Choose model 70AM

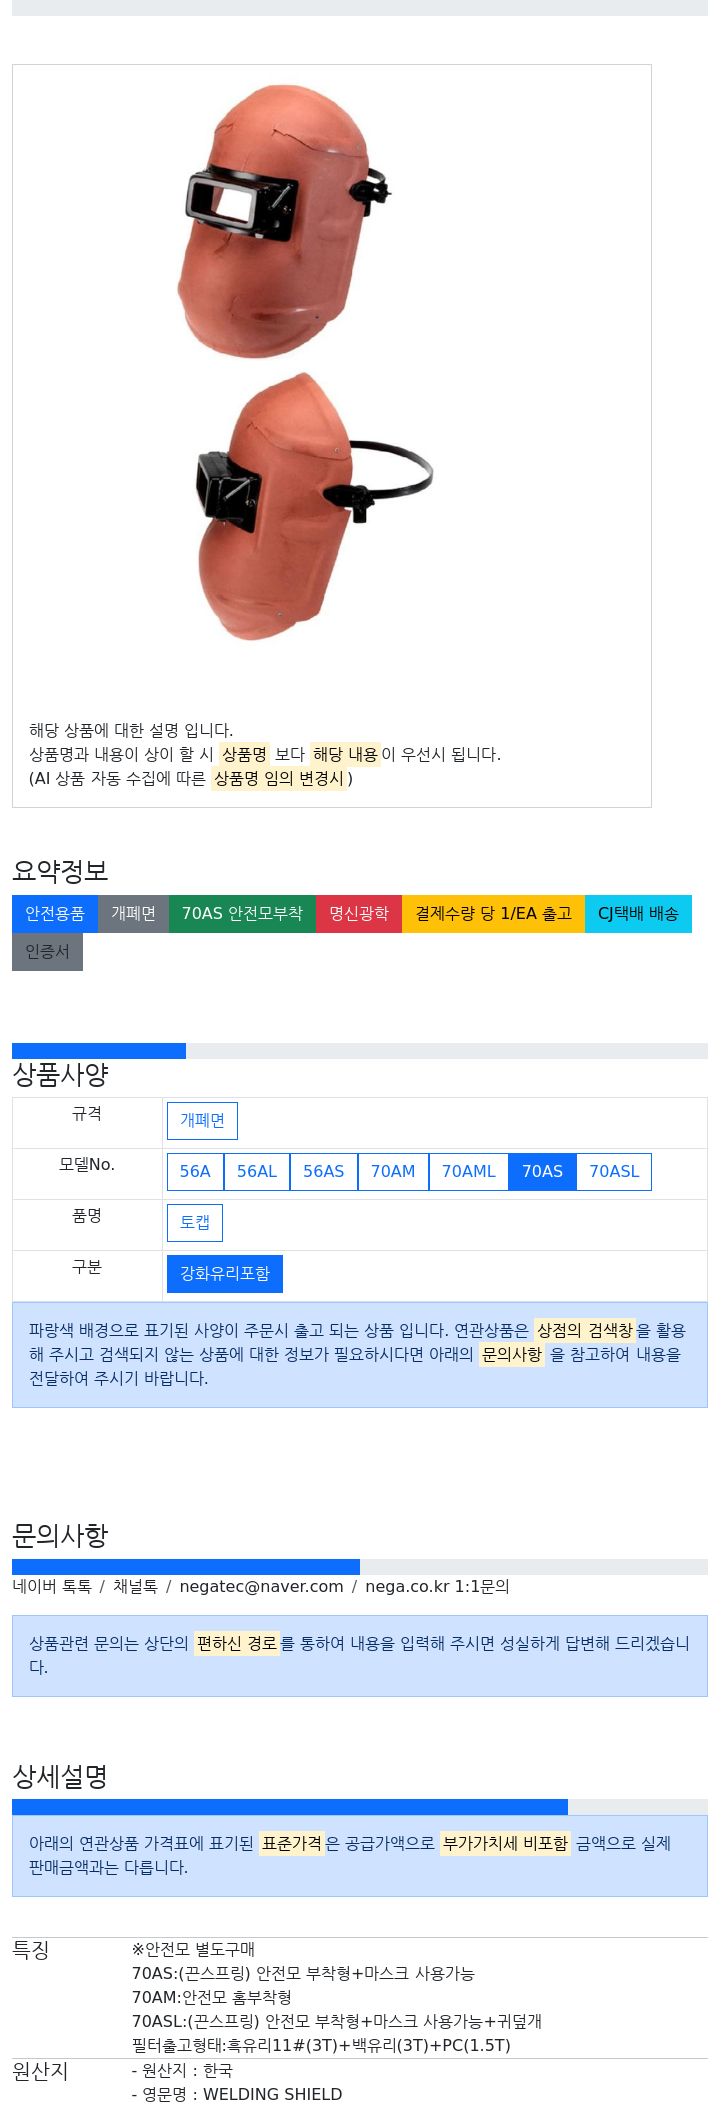click(393, 1172)
